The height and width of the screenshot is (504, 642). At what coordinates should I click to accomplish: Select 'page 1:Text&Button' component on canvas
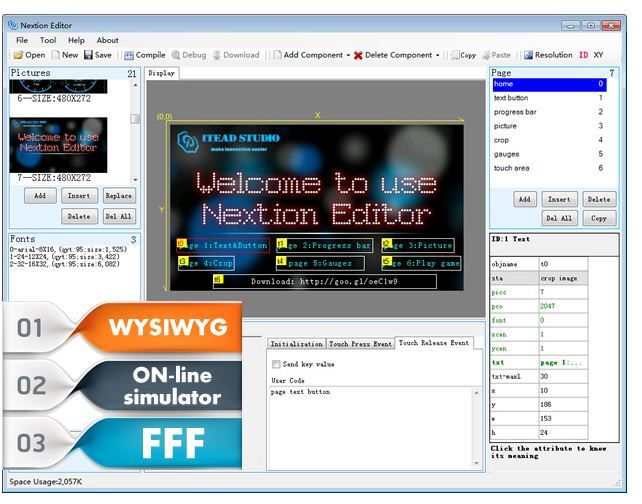point(223,246)
